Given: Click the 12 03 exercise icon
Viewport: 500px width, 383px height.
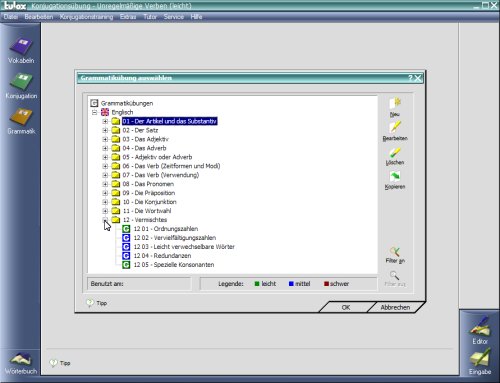Looking at the screenshot, I should 126,247.
